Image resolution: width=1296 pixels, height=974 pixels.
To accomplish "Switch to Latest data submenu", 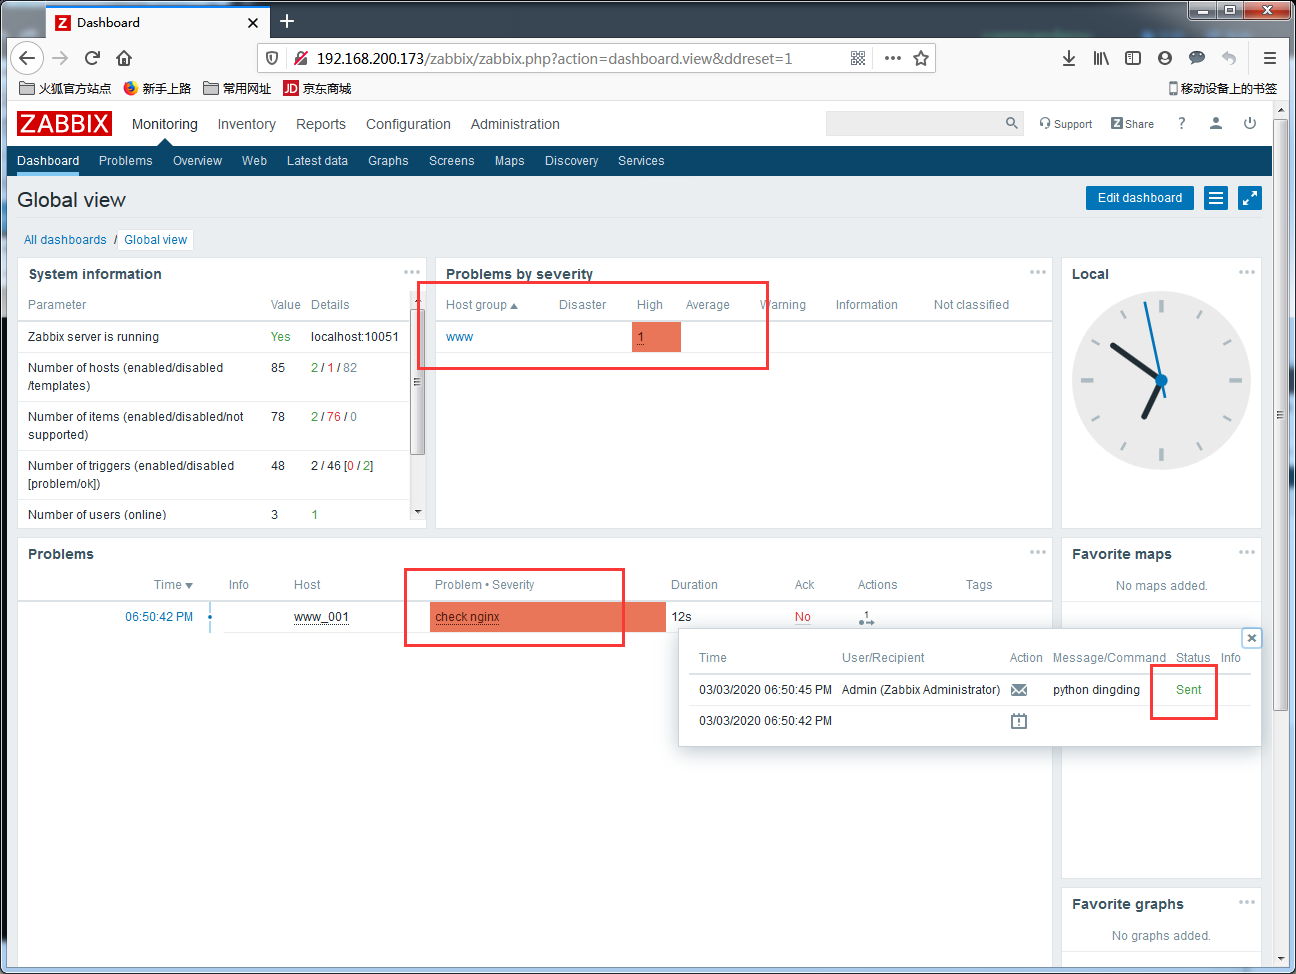I will [317, 161].
